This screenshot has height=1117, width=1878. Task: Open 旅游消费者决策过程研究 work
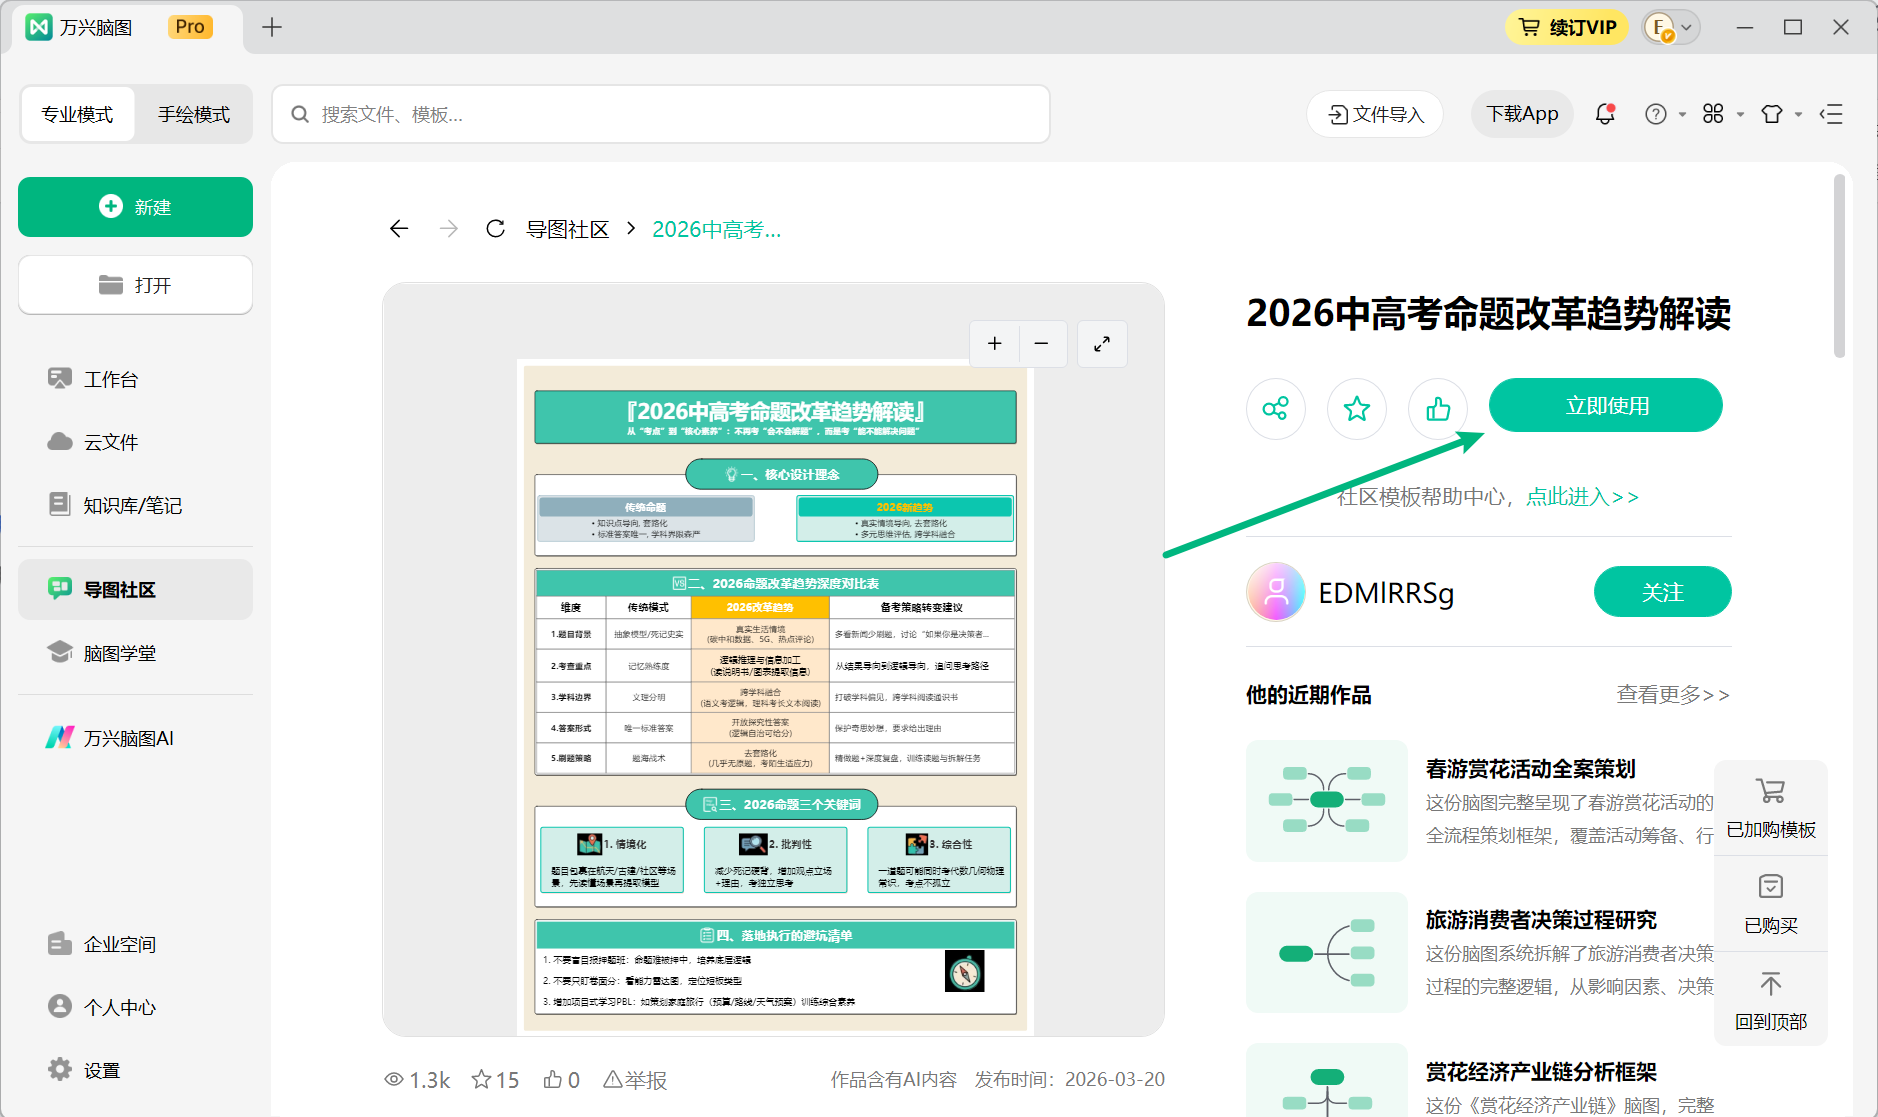1541,920
